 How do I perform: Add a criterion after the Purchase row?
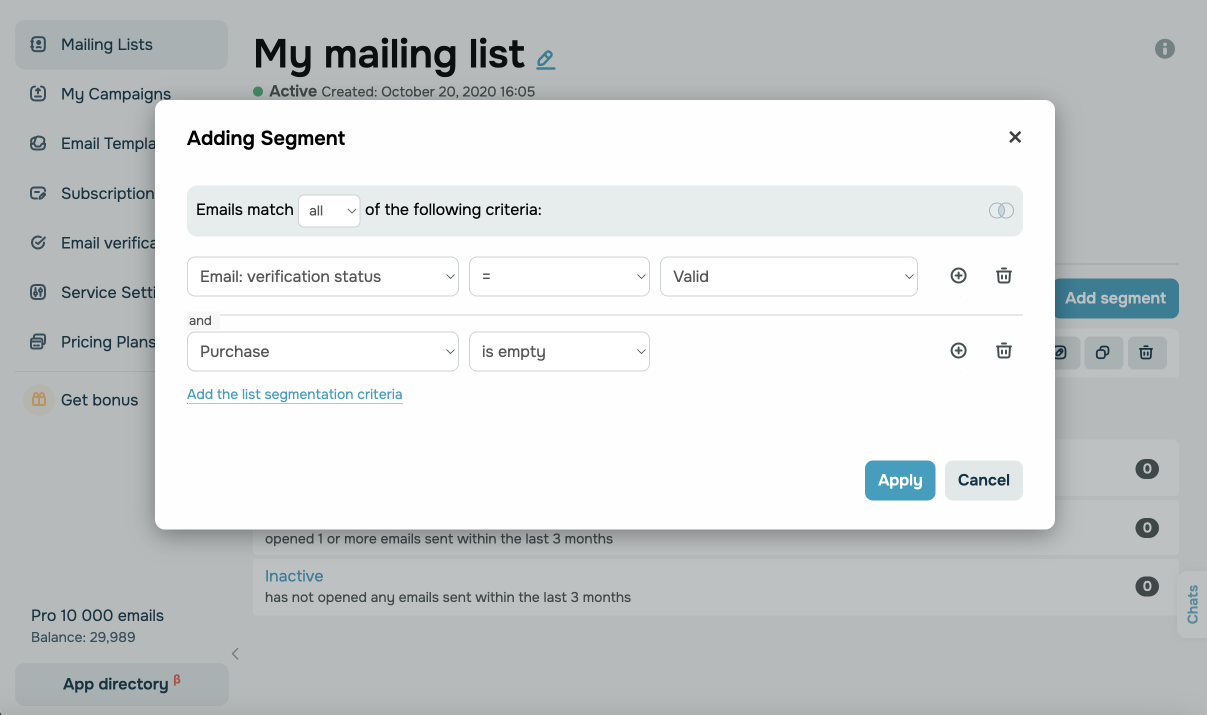point(958,351)
